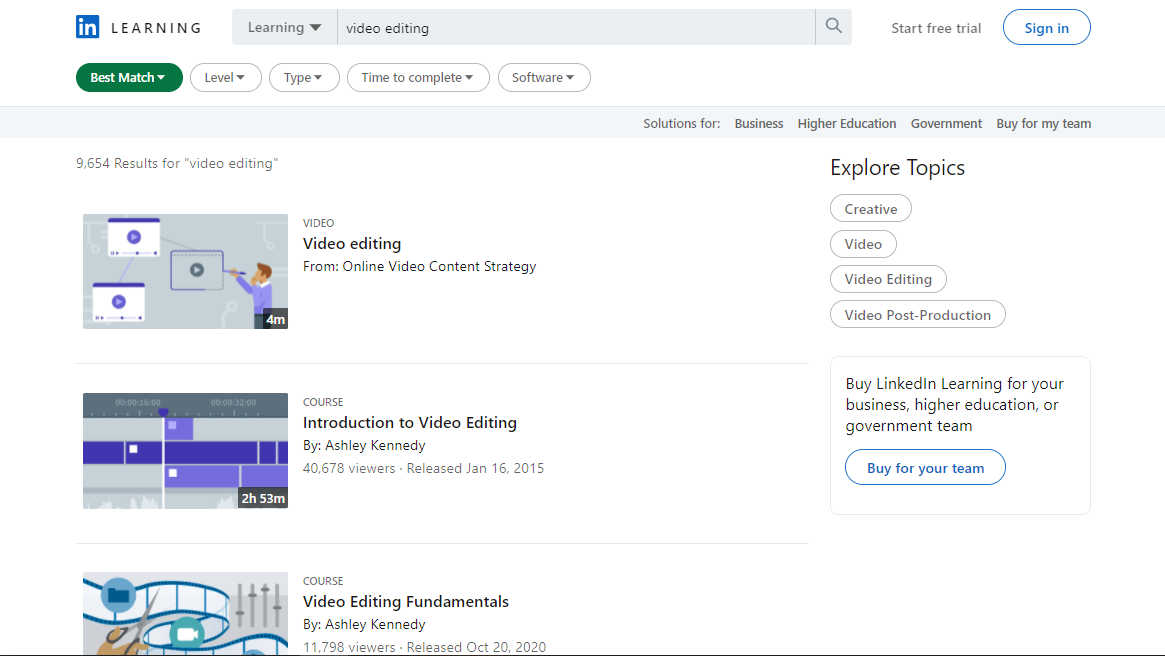Click the LEARNING wordmark text
Screen dimensions: 1165x656
pos(156,28)
